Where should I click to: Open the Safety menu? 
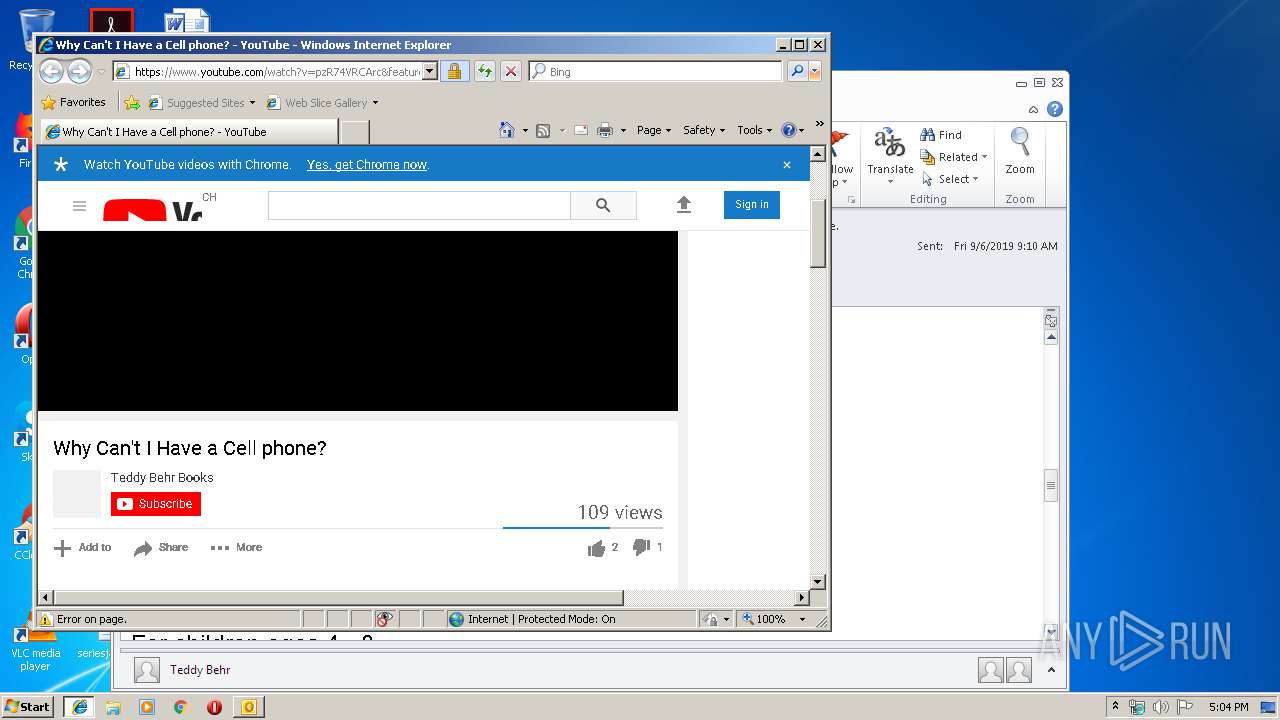(704, 130)
